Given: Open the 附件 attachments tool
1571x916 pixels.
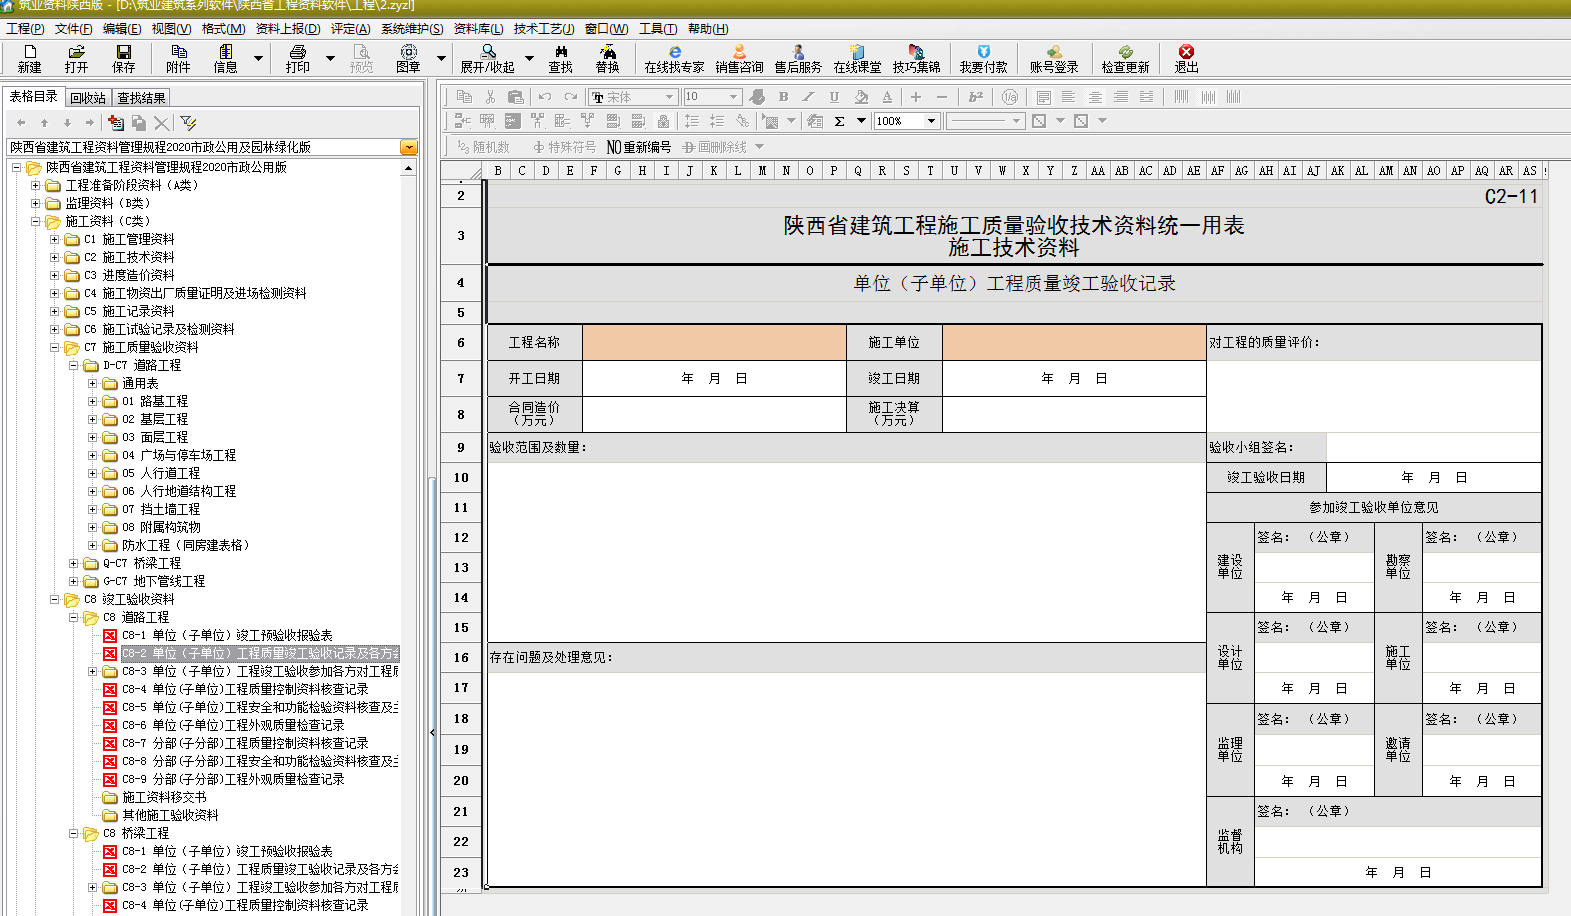Looking at the screenshot, I should tap(178, 59).
